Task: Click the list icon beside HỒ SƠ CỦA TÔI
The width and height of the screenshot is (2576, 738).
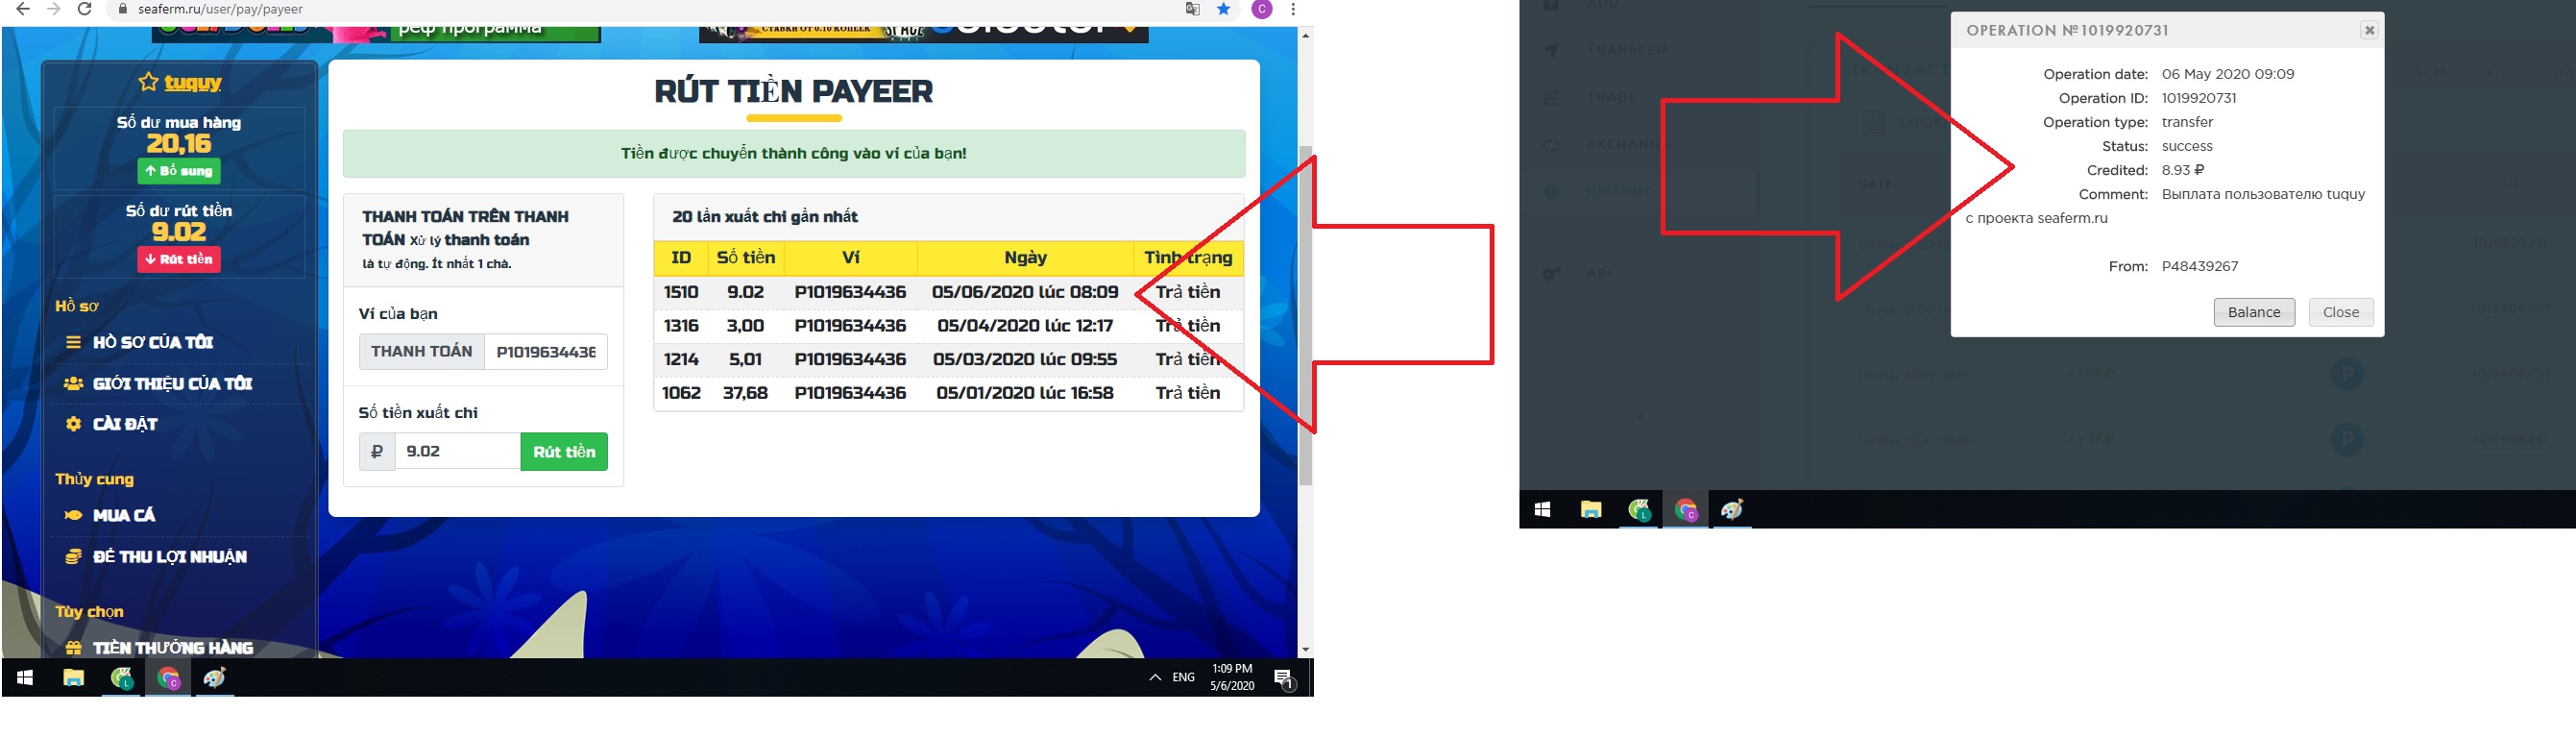Action: tap(73, 342)
